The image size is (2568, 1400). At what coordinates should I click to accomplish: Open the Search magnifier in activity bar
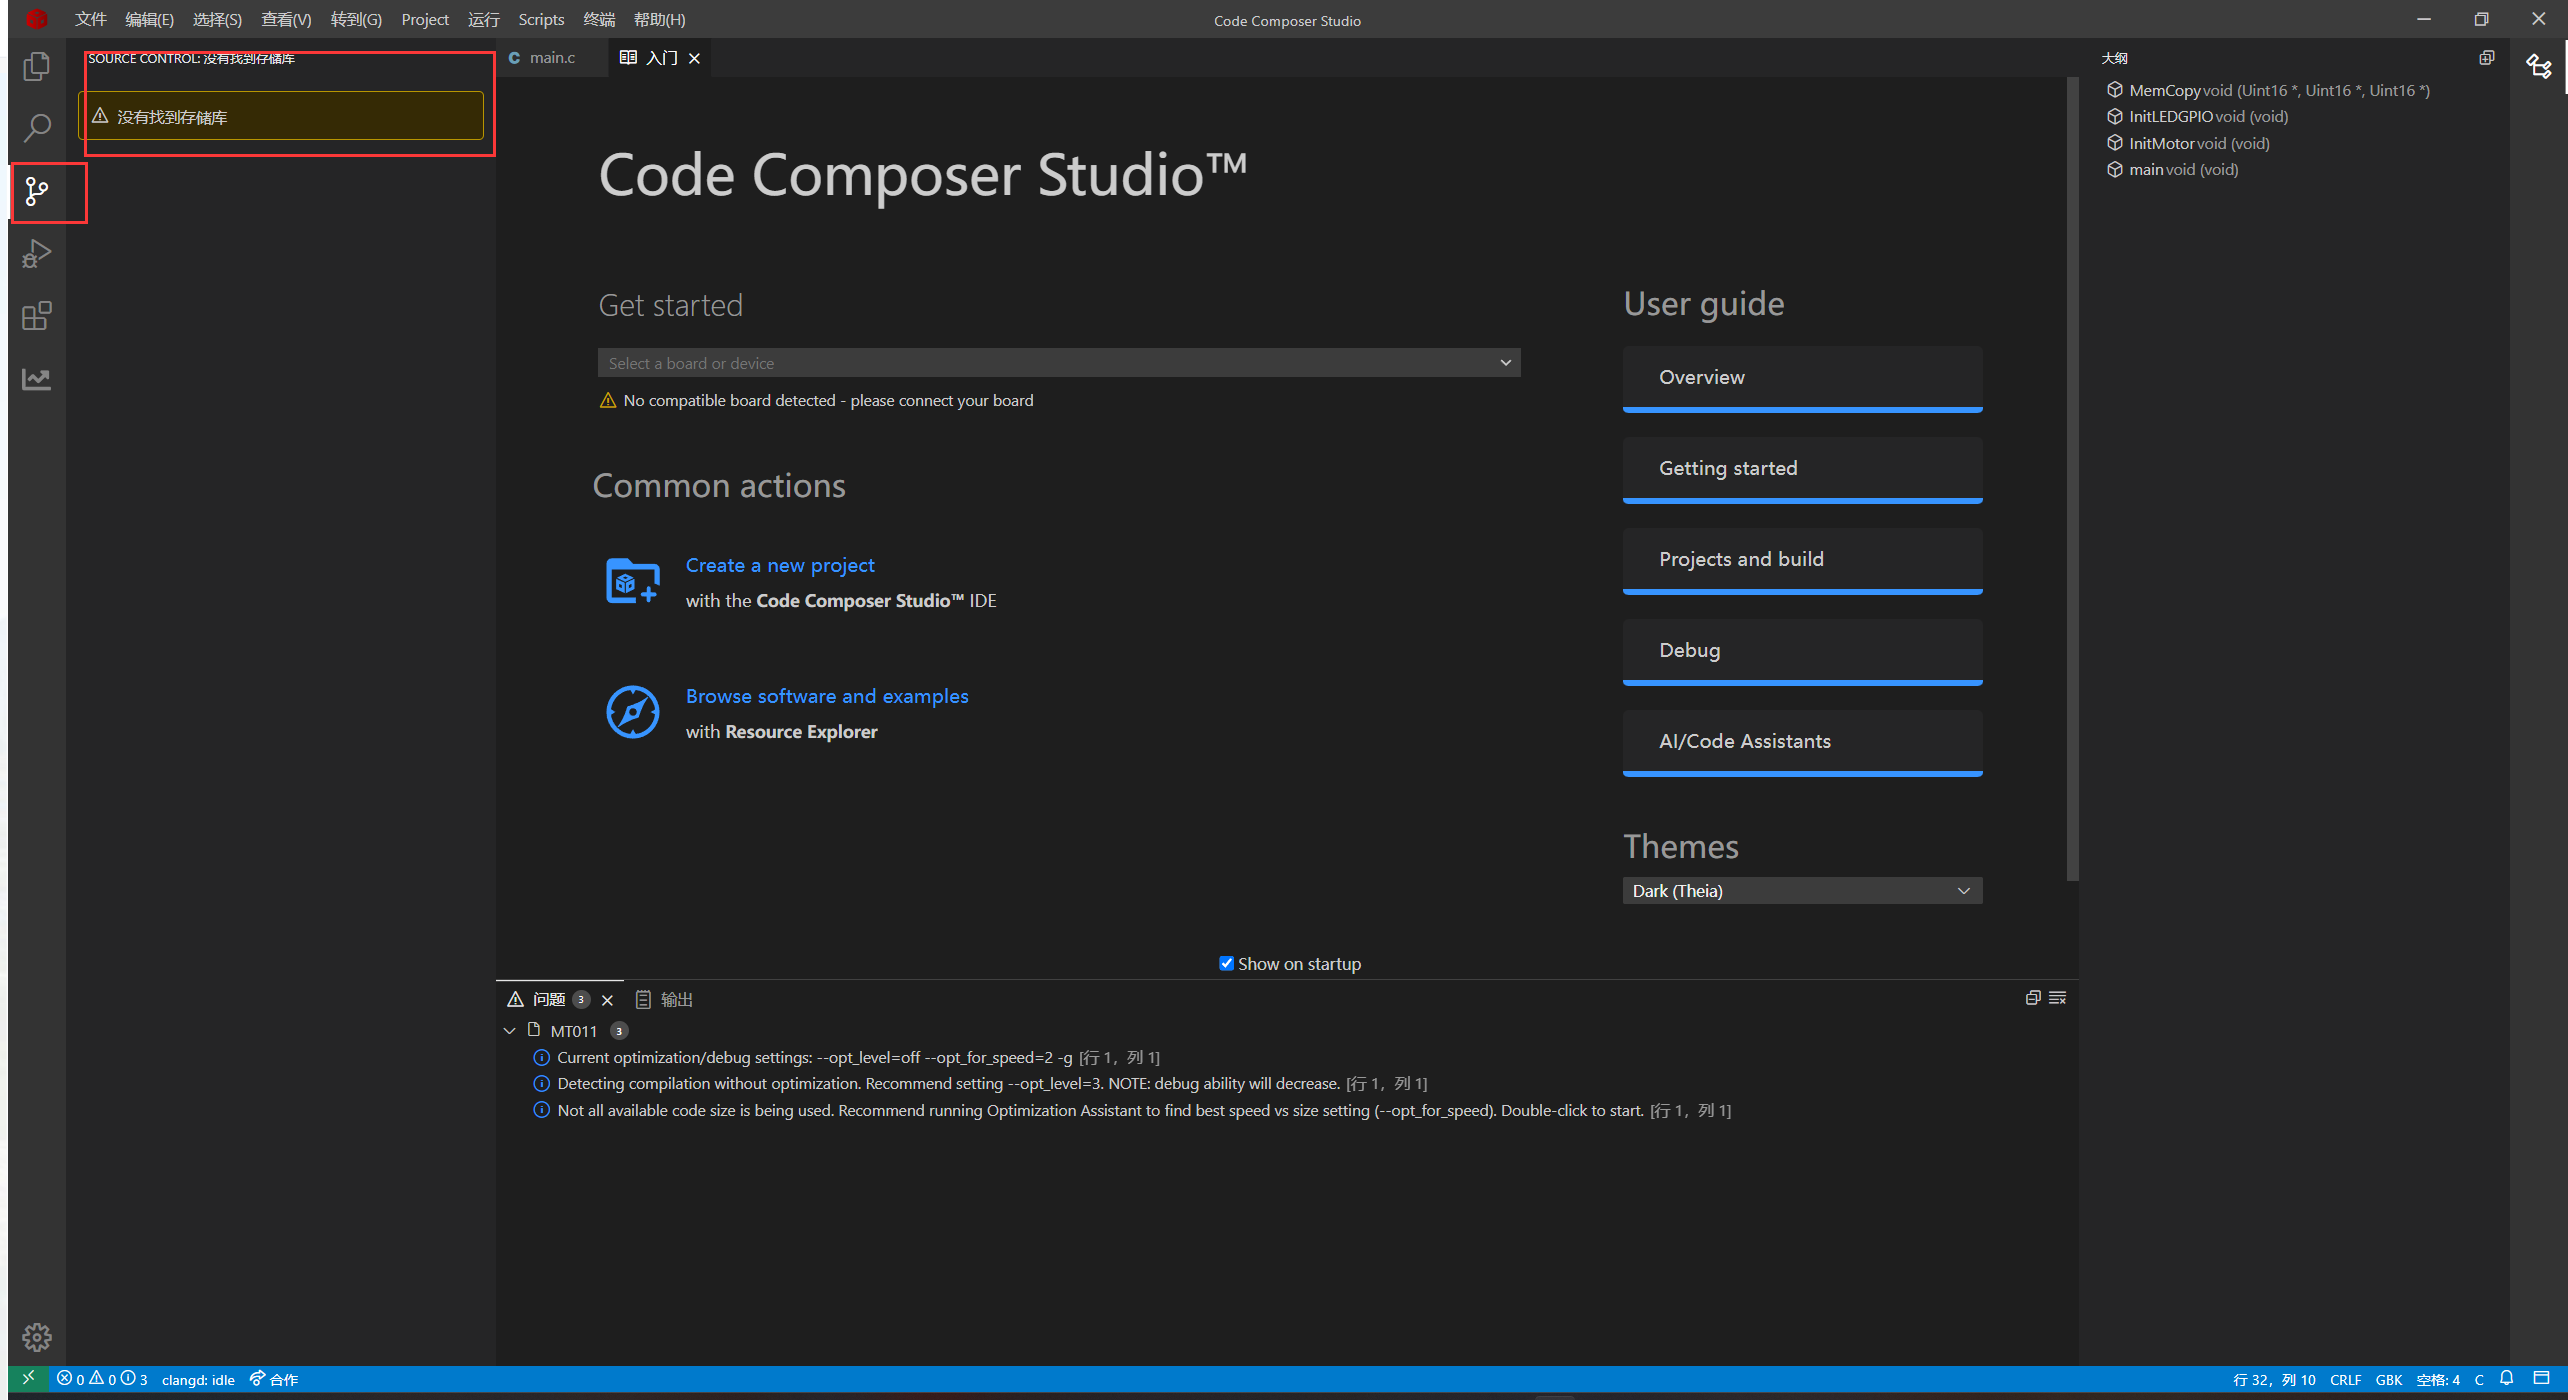[x=37, y=128]
